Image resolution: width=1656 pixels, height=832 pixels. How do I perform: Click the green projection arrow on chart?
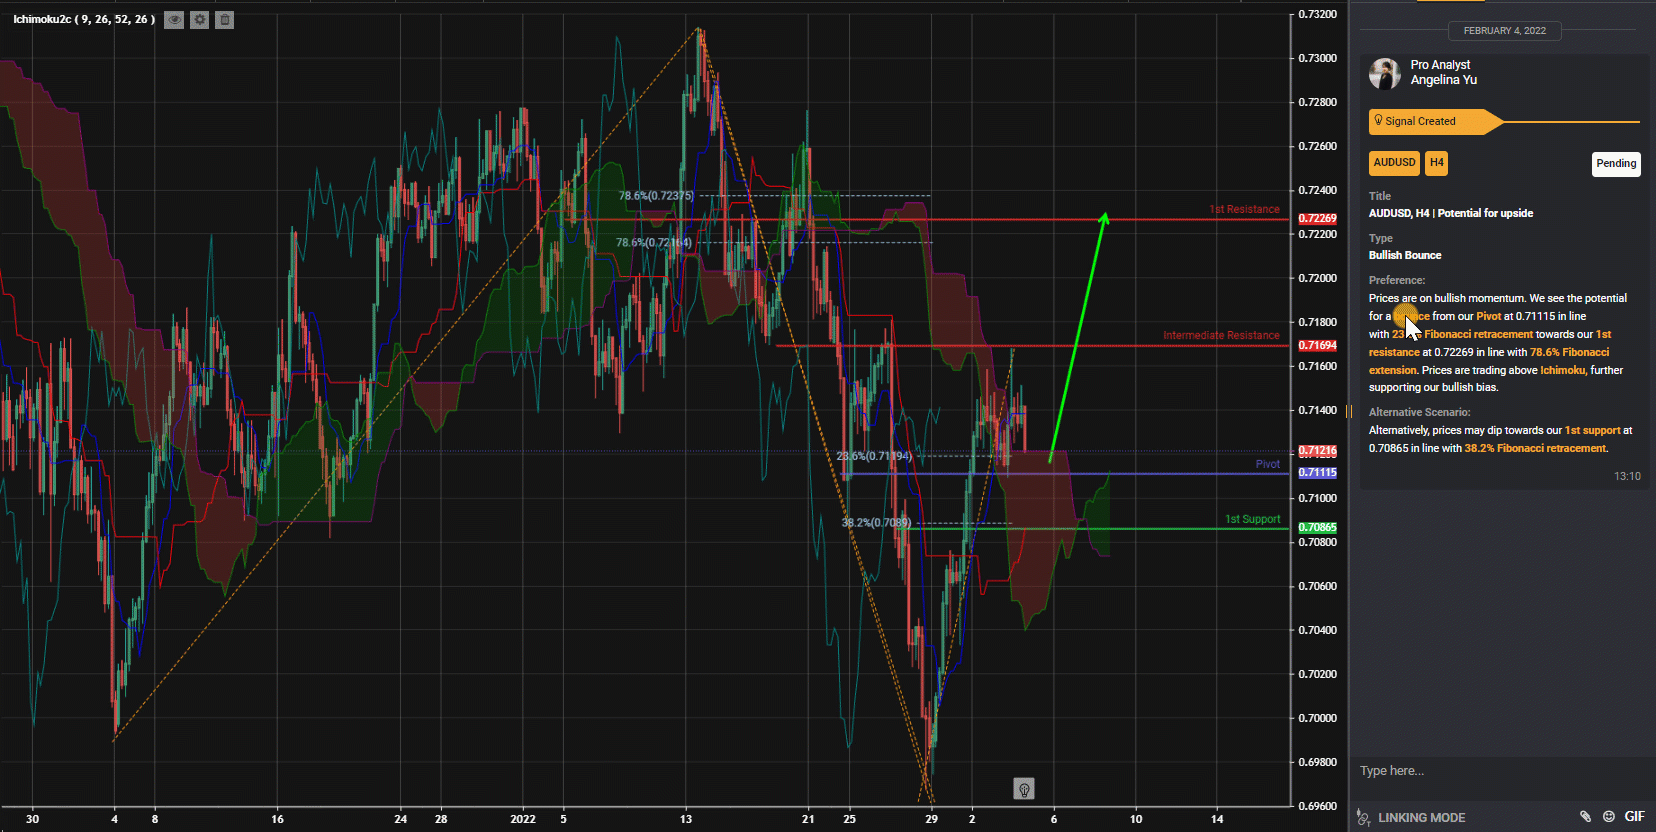tap(1078, 337)
